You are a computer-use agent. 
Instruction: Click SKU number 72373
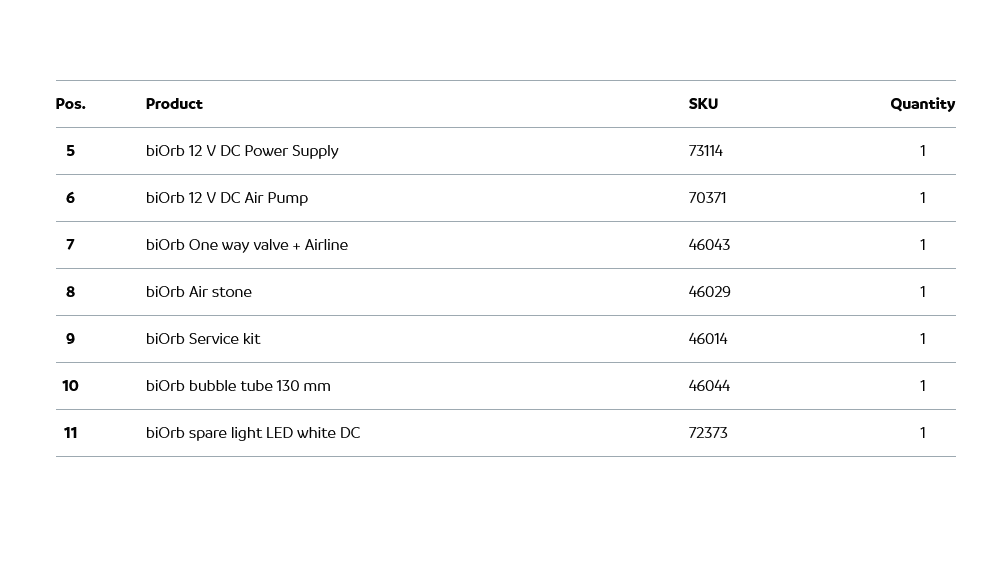click(x=708, y=433)
